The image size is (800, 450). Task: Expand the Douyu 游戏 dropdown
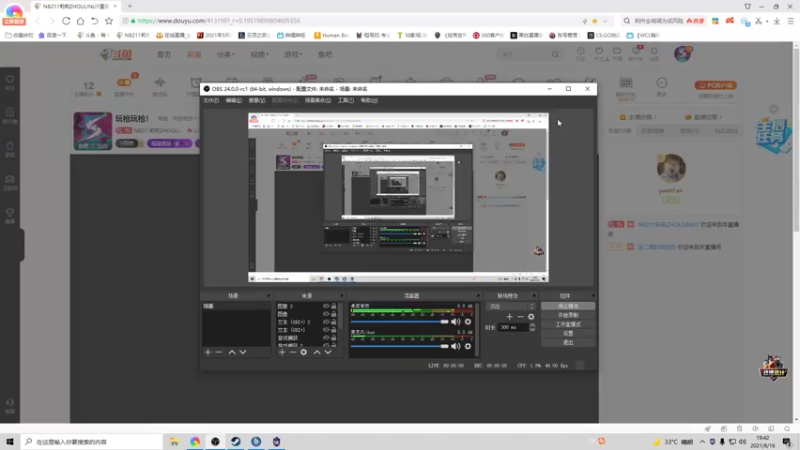[293, 54]
